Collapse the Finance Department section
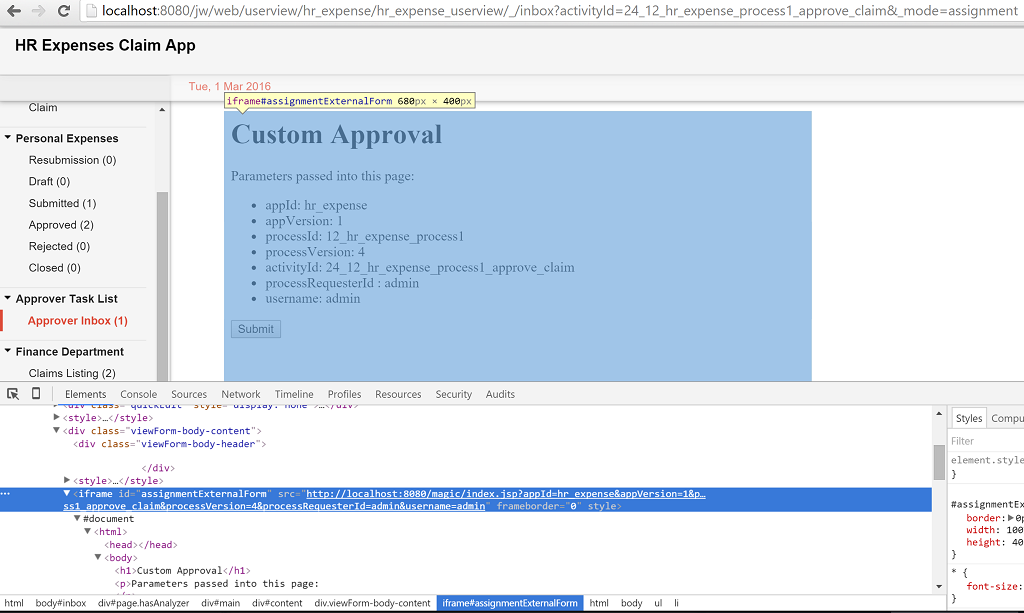 [8, 352]
